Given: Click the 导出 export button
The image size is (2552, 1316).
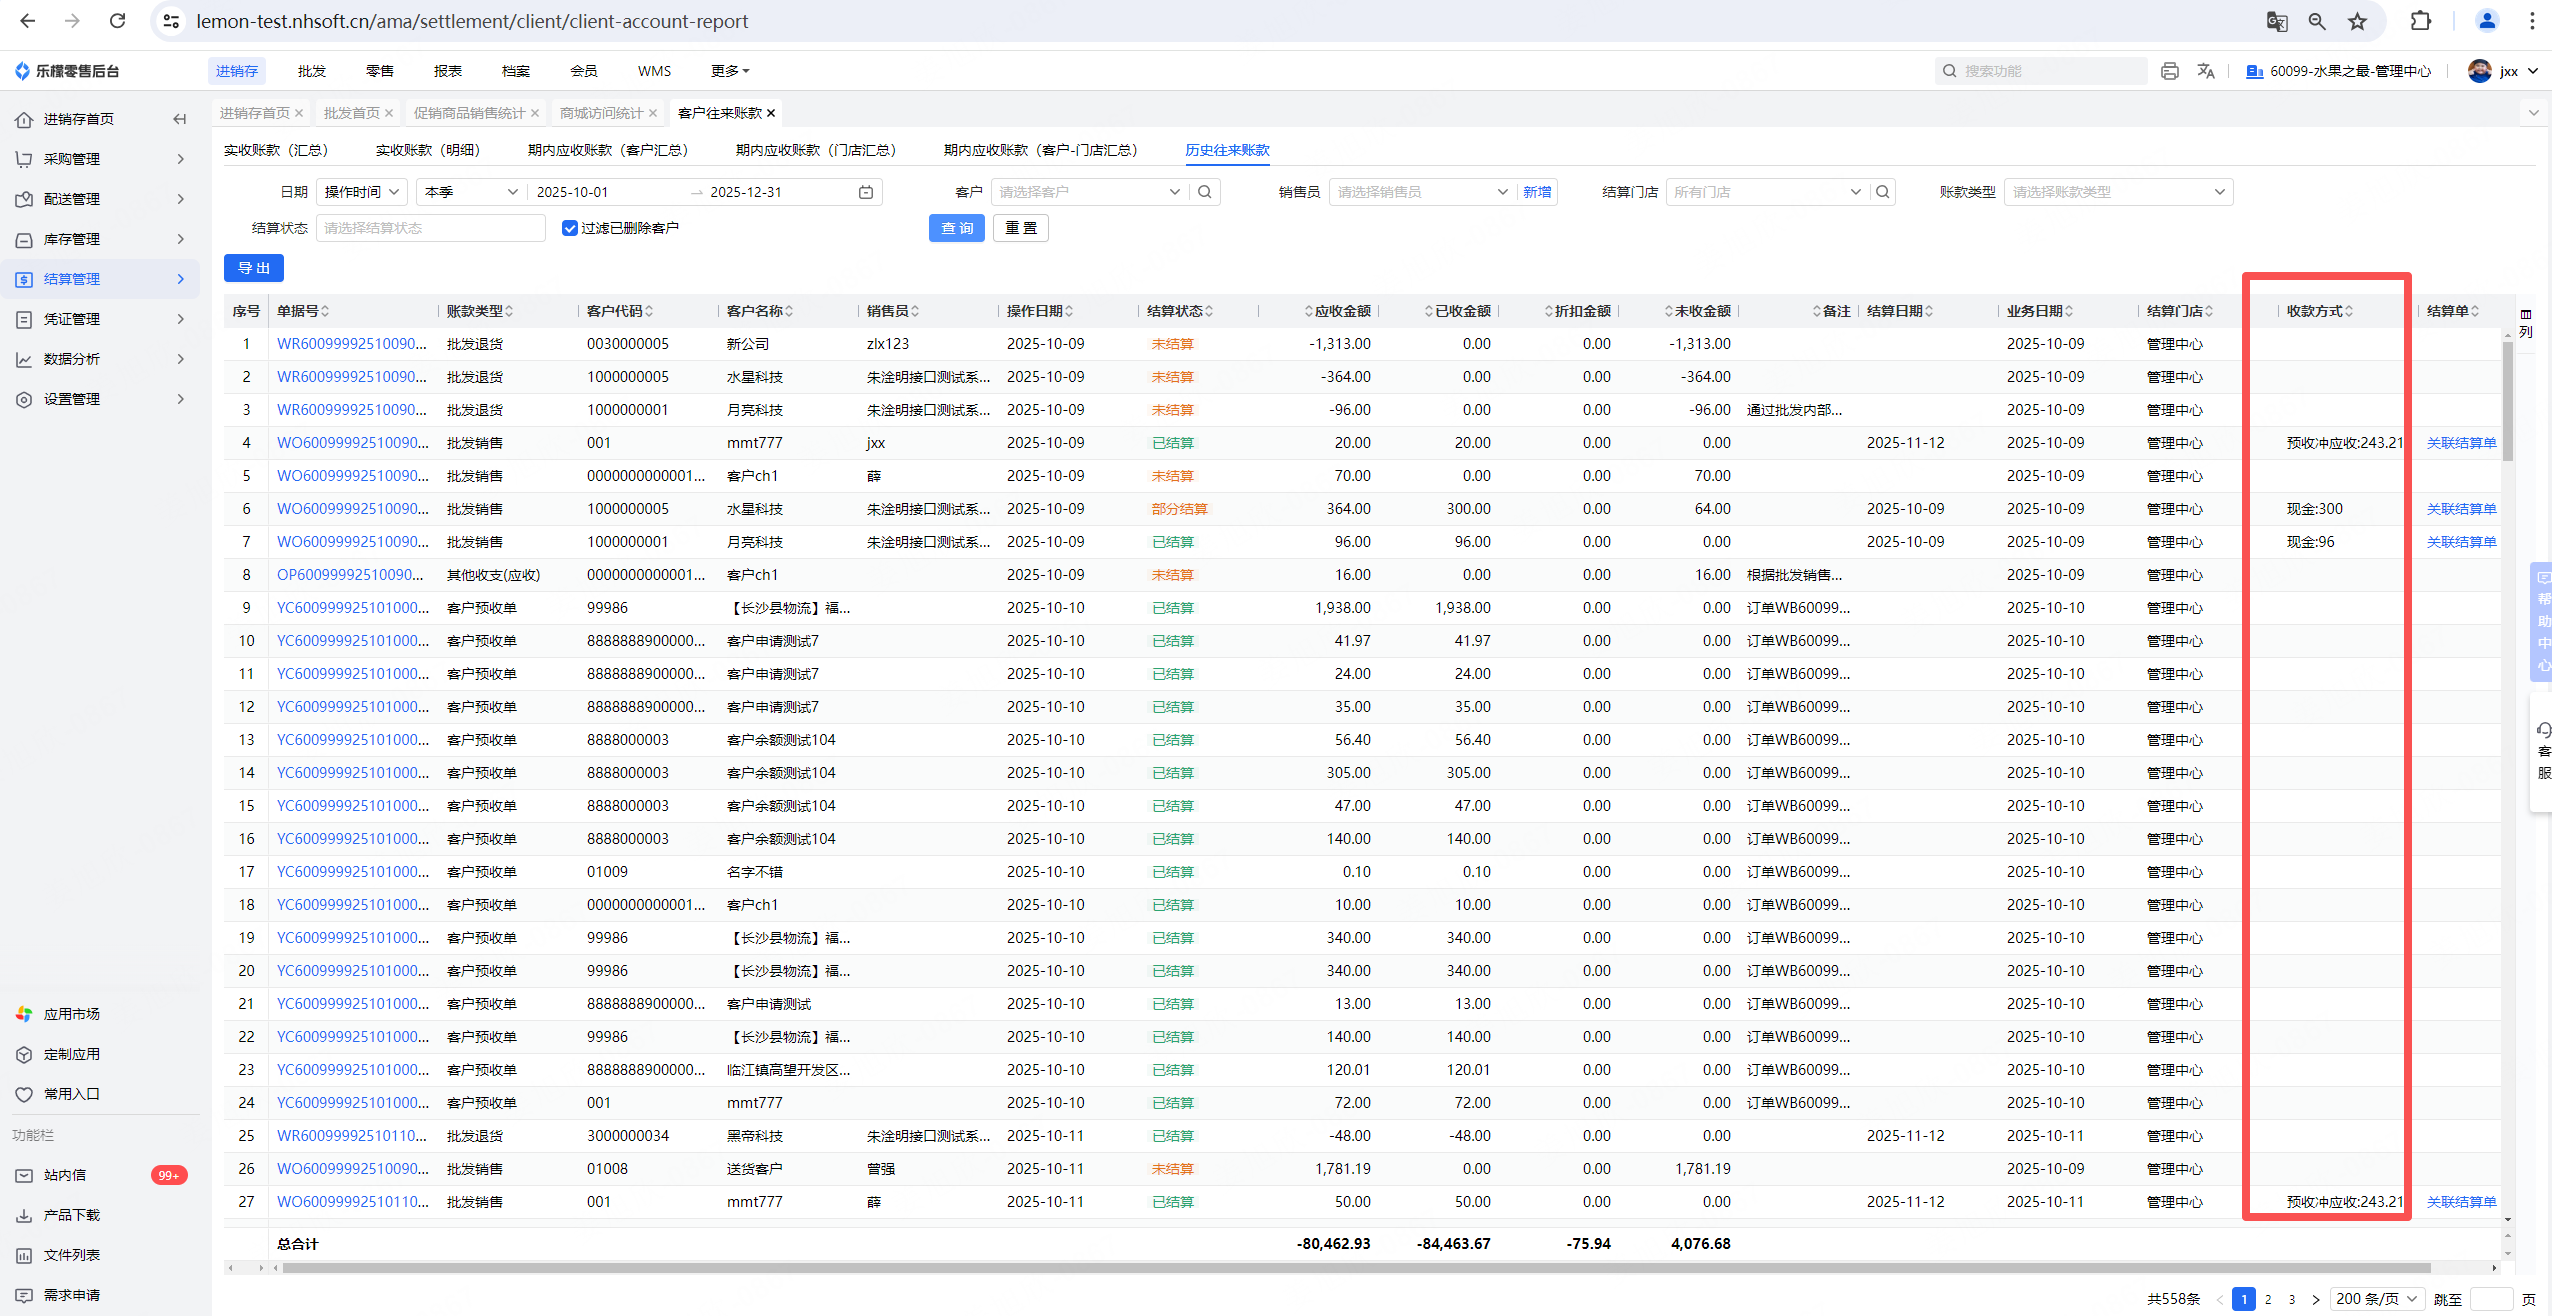Looking at the screenshot, I should (254, 268).
